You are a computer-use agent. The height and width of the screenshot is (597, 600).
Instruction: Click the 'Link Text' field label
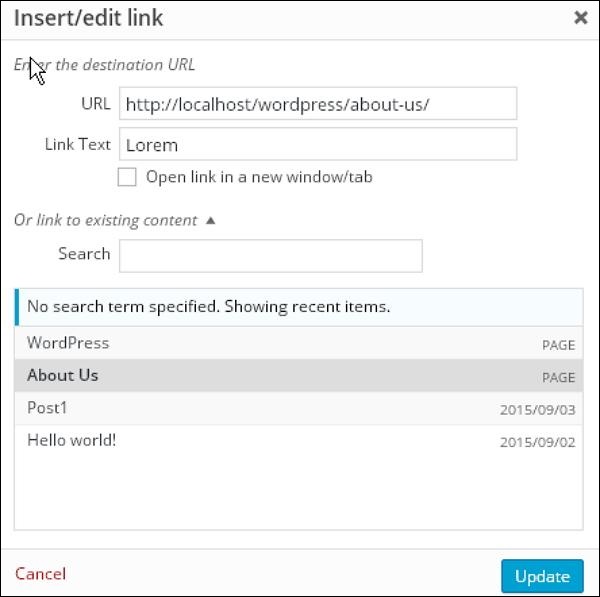point(77,144)
